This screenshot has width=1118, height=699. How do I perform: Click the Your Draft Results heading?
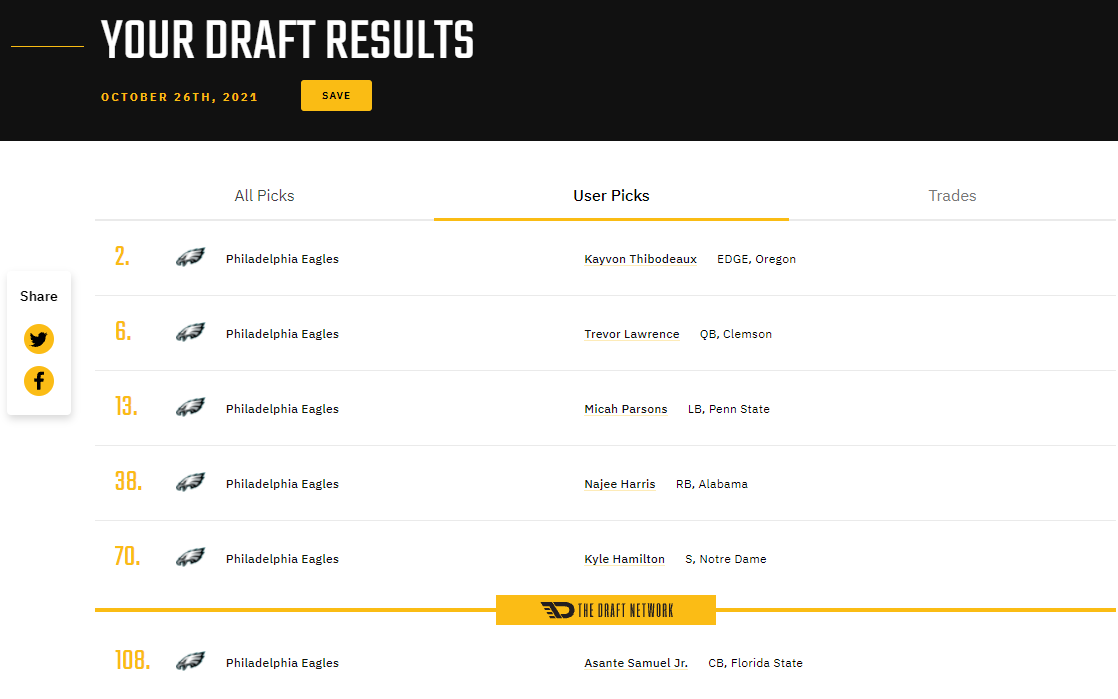tap(288, 42)
